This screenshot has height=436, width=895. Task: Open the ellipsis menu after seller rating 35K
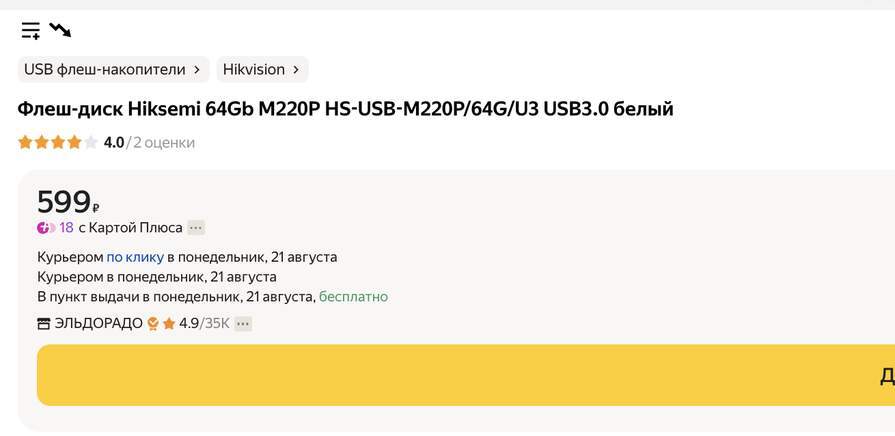click(x=243, y=324)
